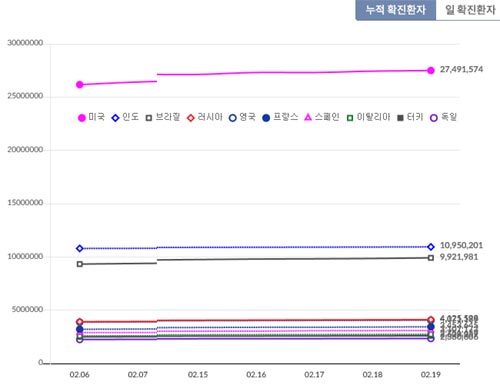Click the 02.15 x-axis date label

198,375
